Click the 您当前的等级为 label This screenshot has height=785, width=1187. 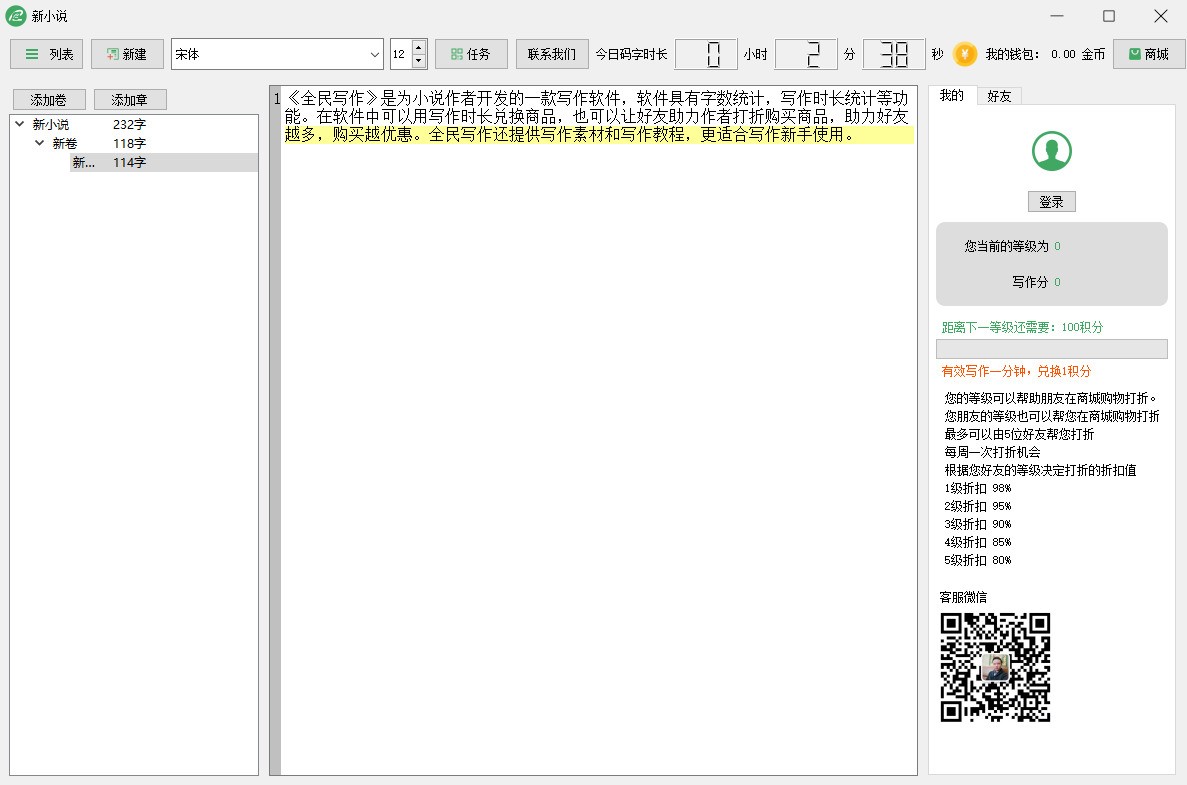(x=1007, y=246)
